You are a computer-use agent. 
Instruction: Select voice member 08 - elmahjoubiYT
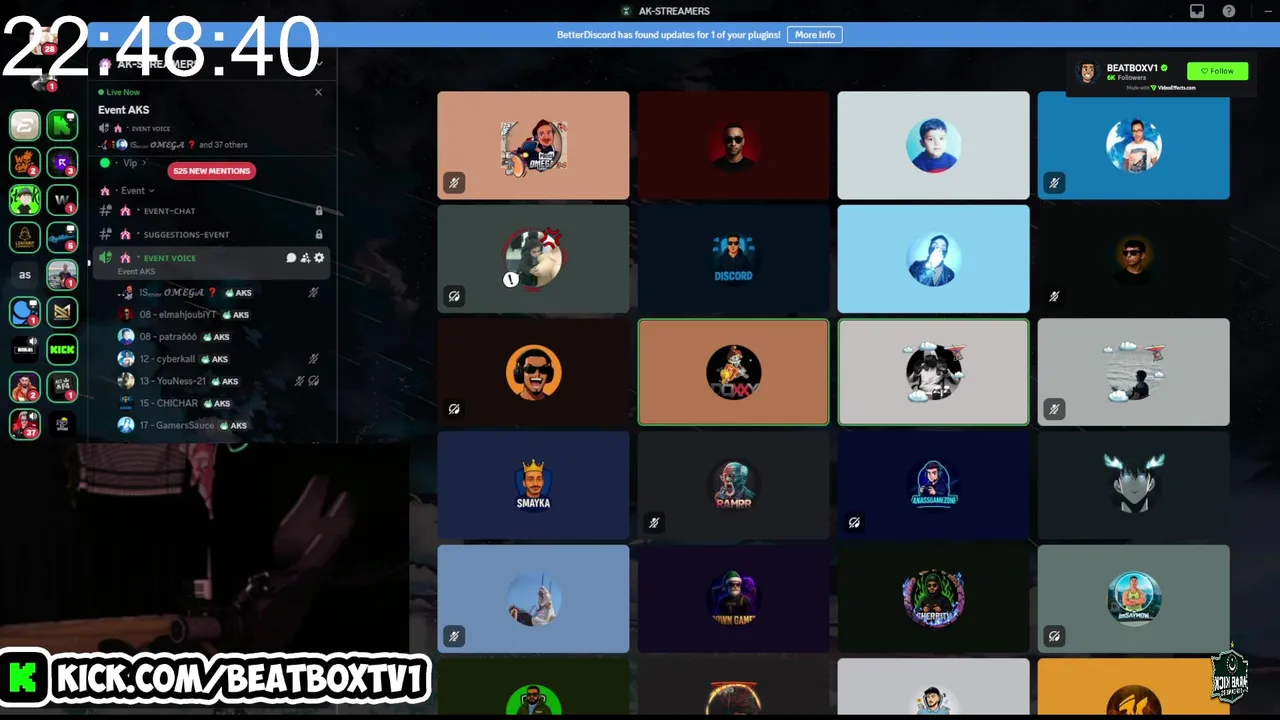coord(220,314)
